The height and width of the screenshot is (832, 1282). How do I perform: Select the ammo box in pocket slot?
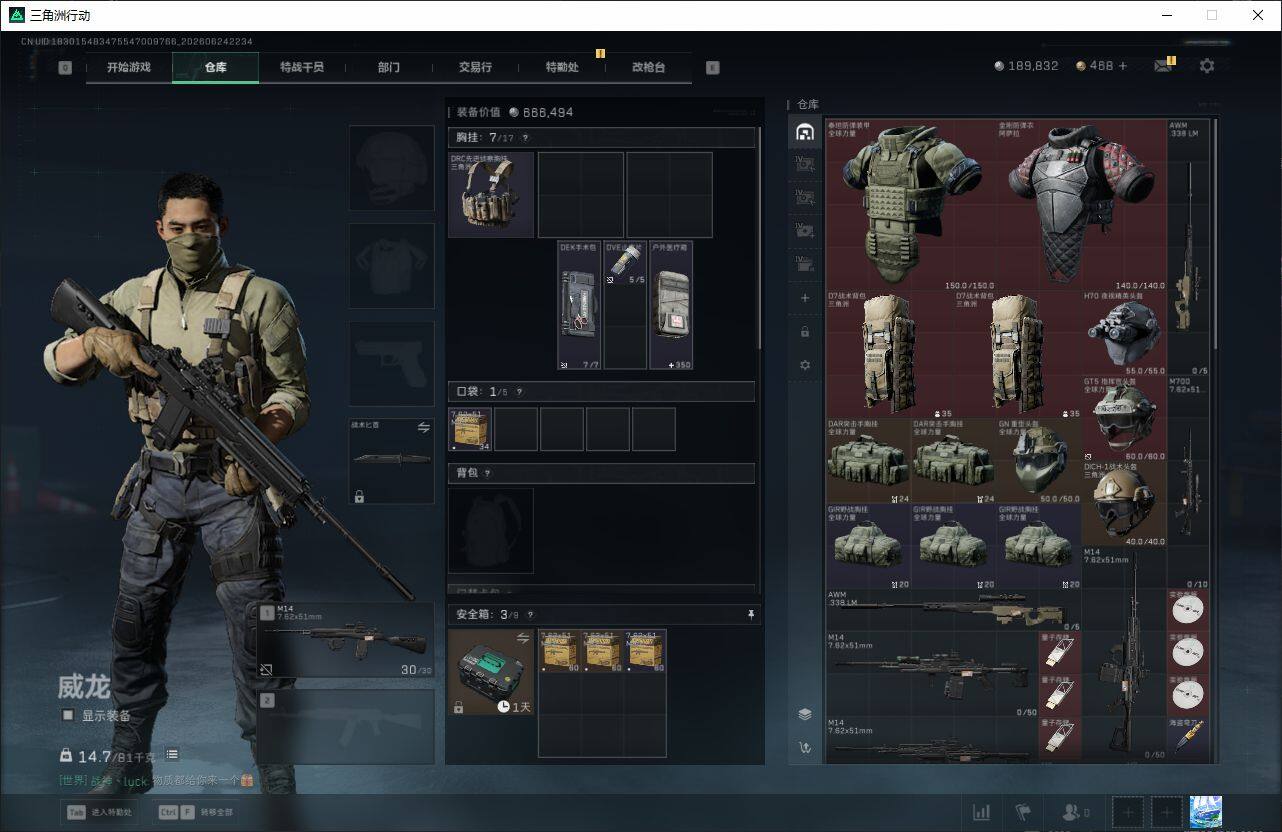click(470, 429)
